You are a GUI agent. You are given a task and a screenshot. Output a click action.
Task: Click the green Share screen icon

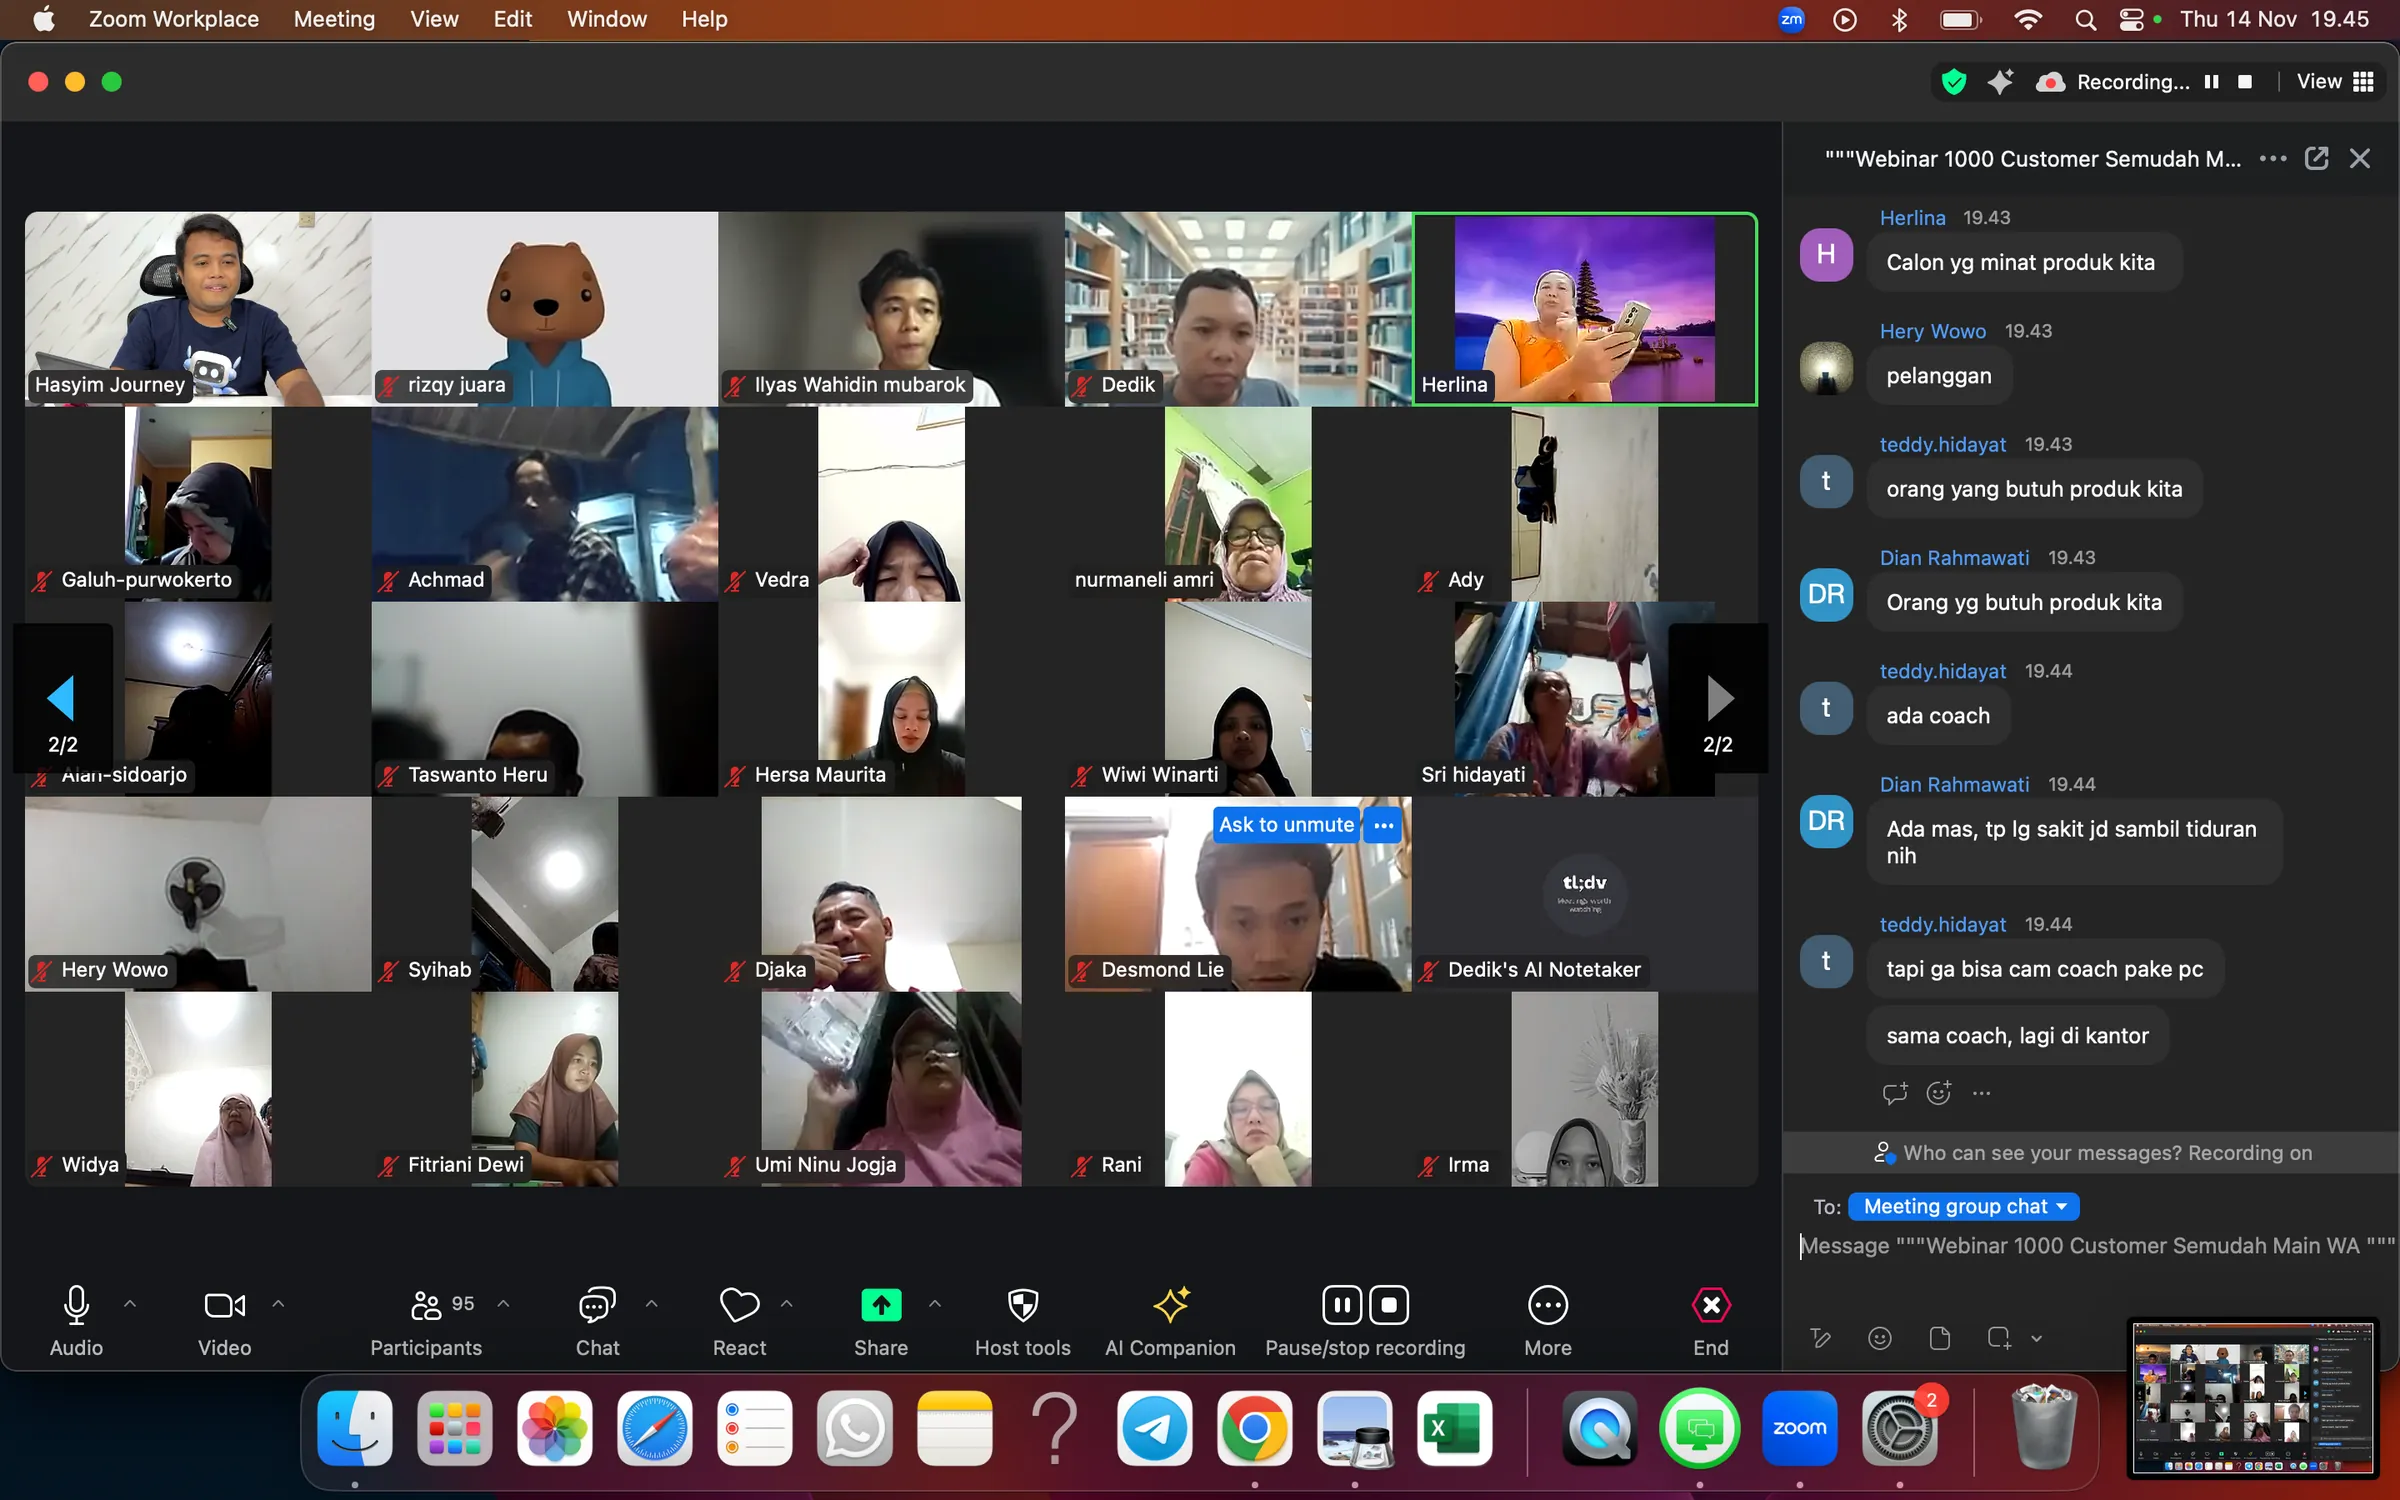[880, 1305]
